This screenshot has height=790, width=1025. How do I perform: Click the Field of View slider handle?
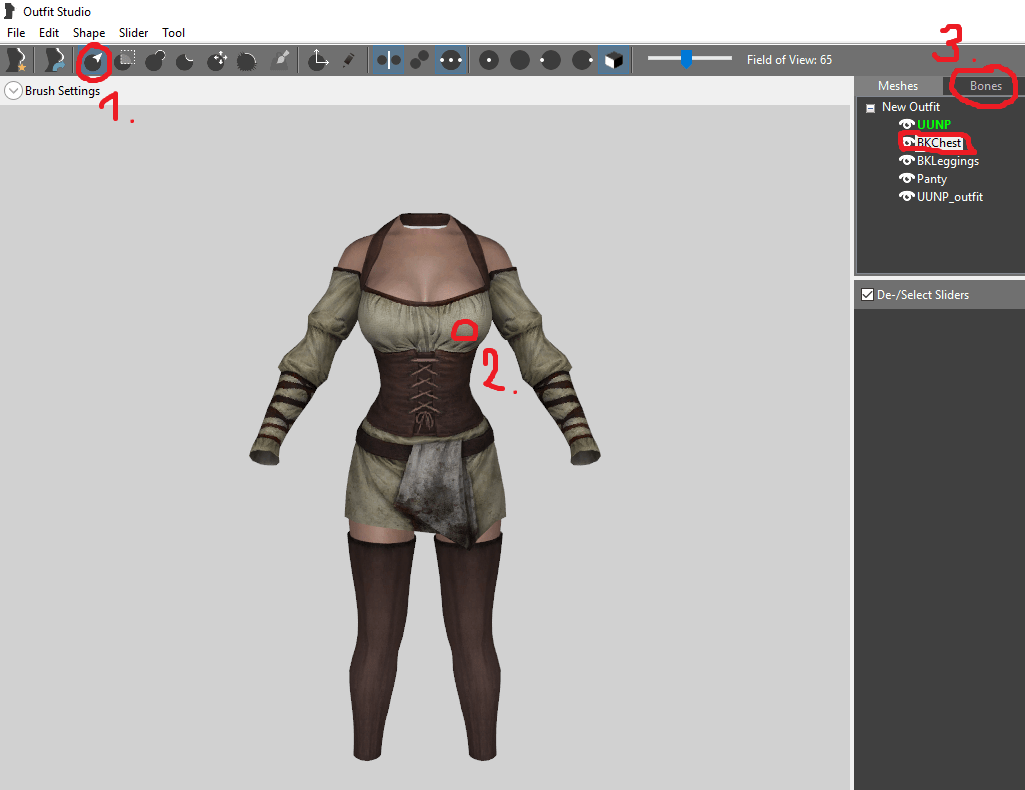click(686, 59)
